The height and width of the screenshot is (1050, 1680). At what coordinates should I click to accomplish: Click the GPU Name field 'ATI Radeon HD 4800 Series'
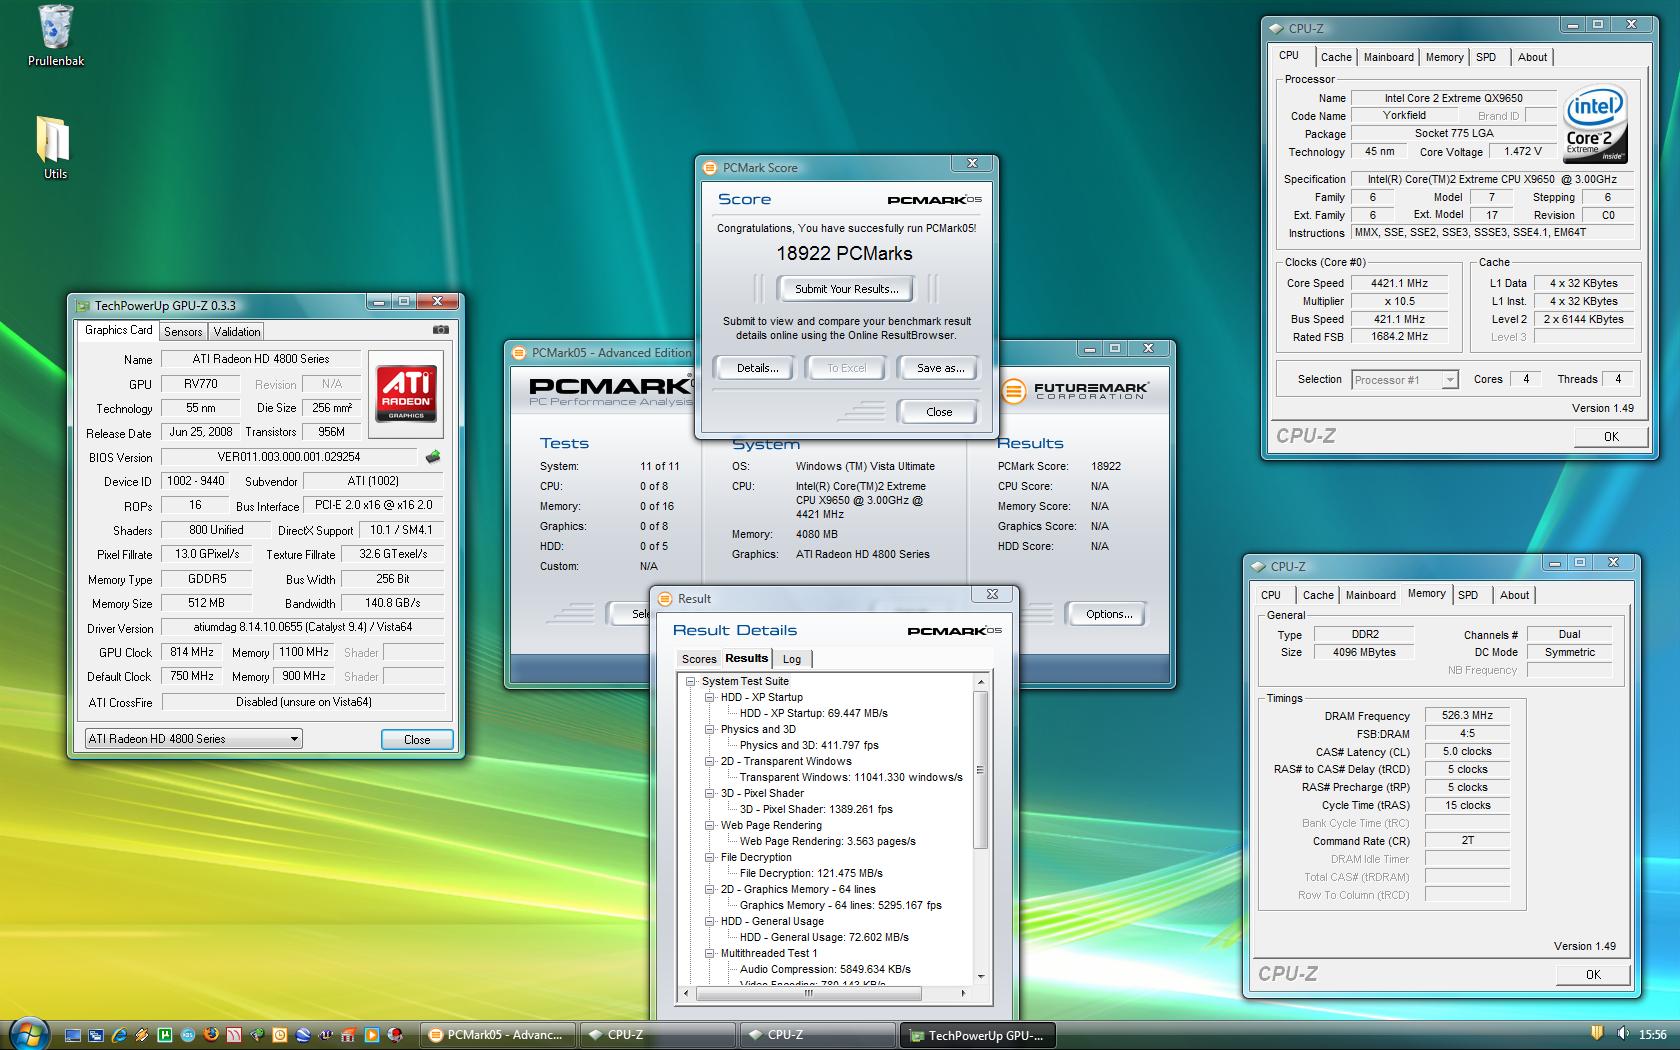point(261,359)
